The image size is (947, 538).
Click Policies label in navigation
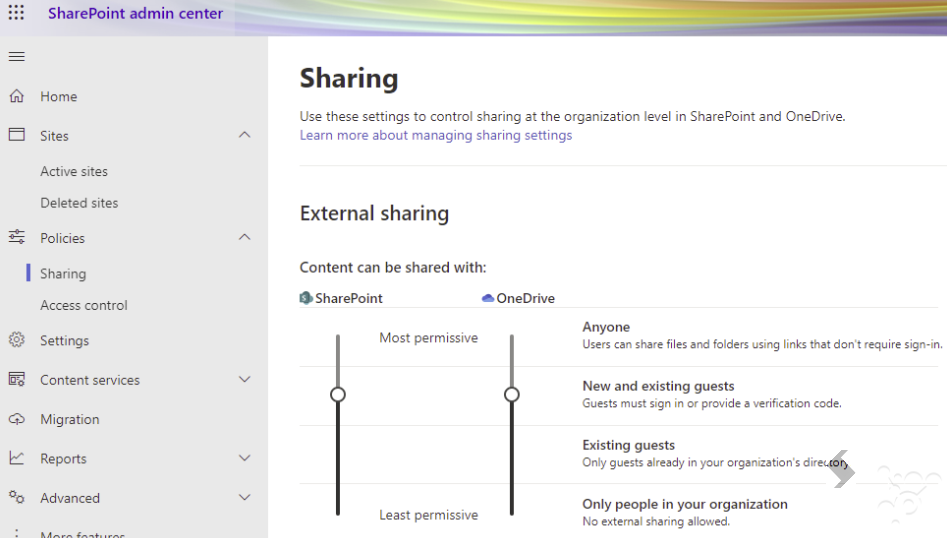click(x=62, y=238)
